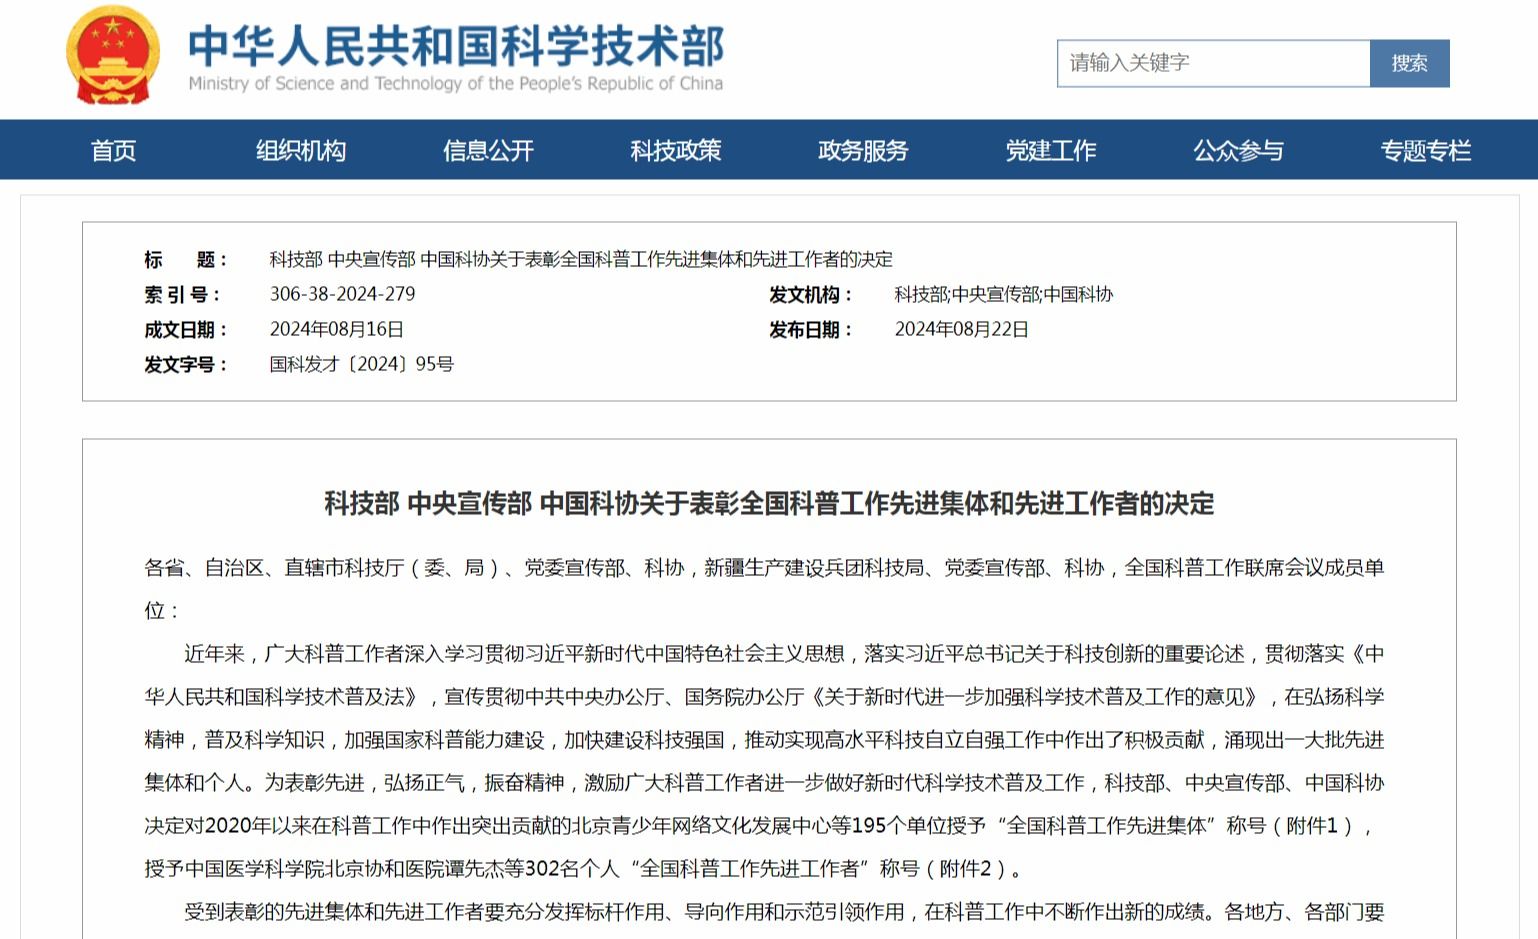Click the 发文机构 field listing 科技部;中央宣传部;中国科协

click(x=1002, y=294)
